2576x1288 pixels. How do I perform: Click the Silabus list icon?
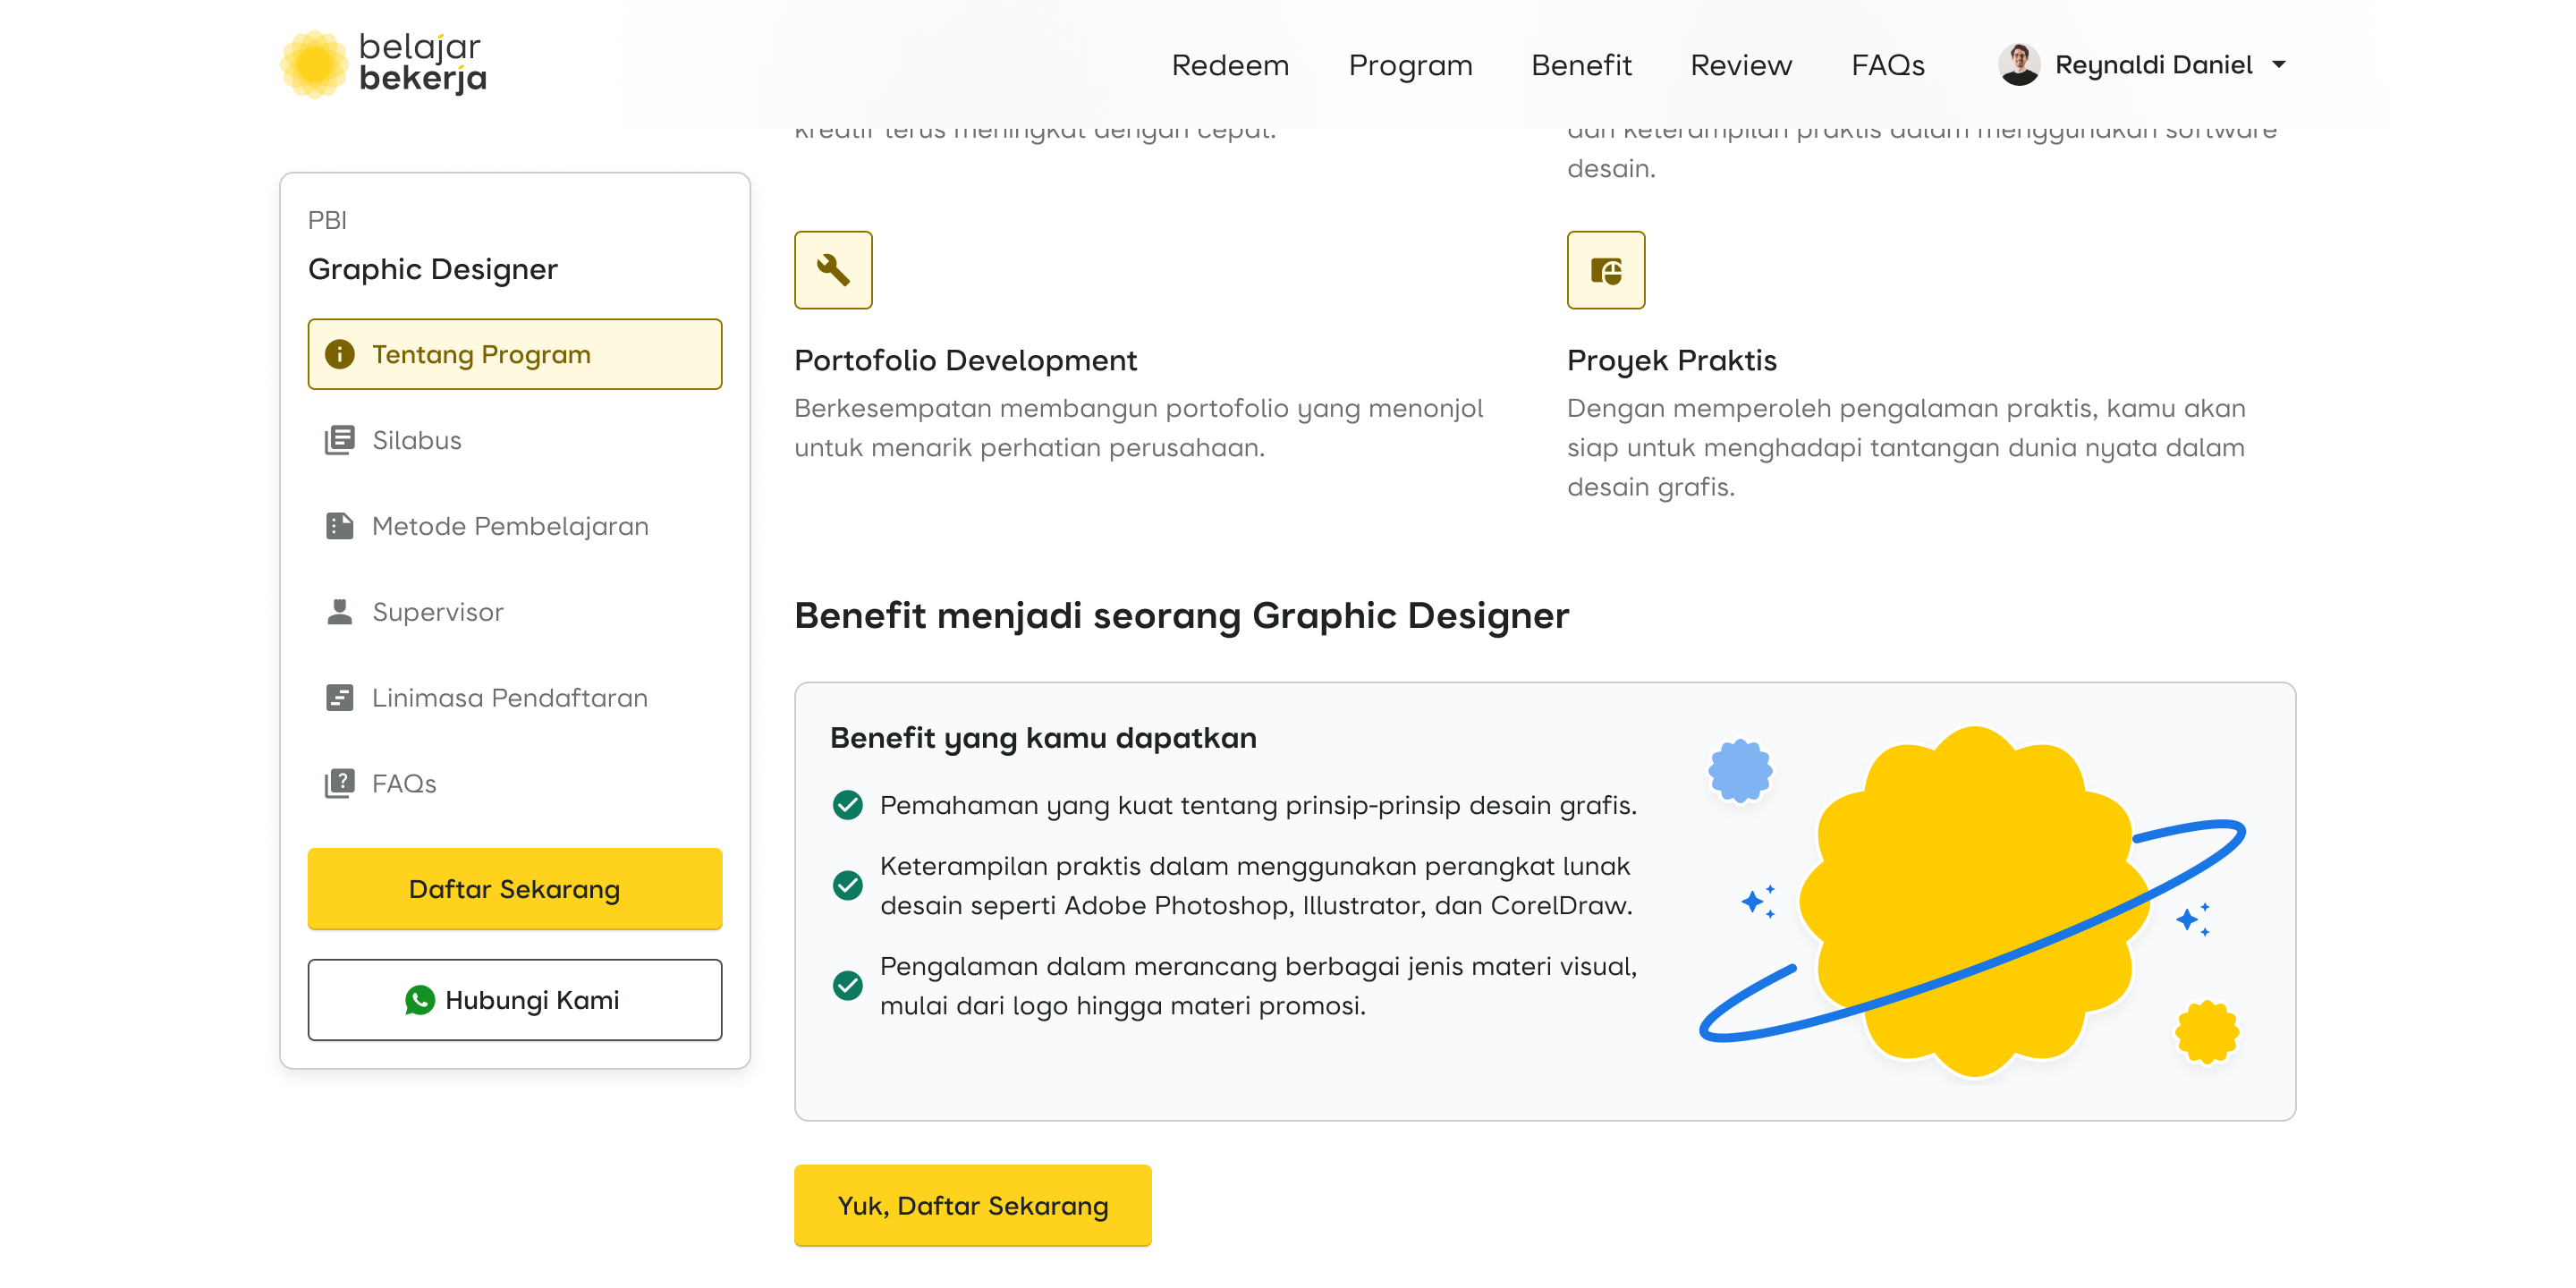(339, 440)
